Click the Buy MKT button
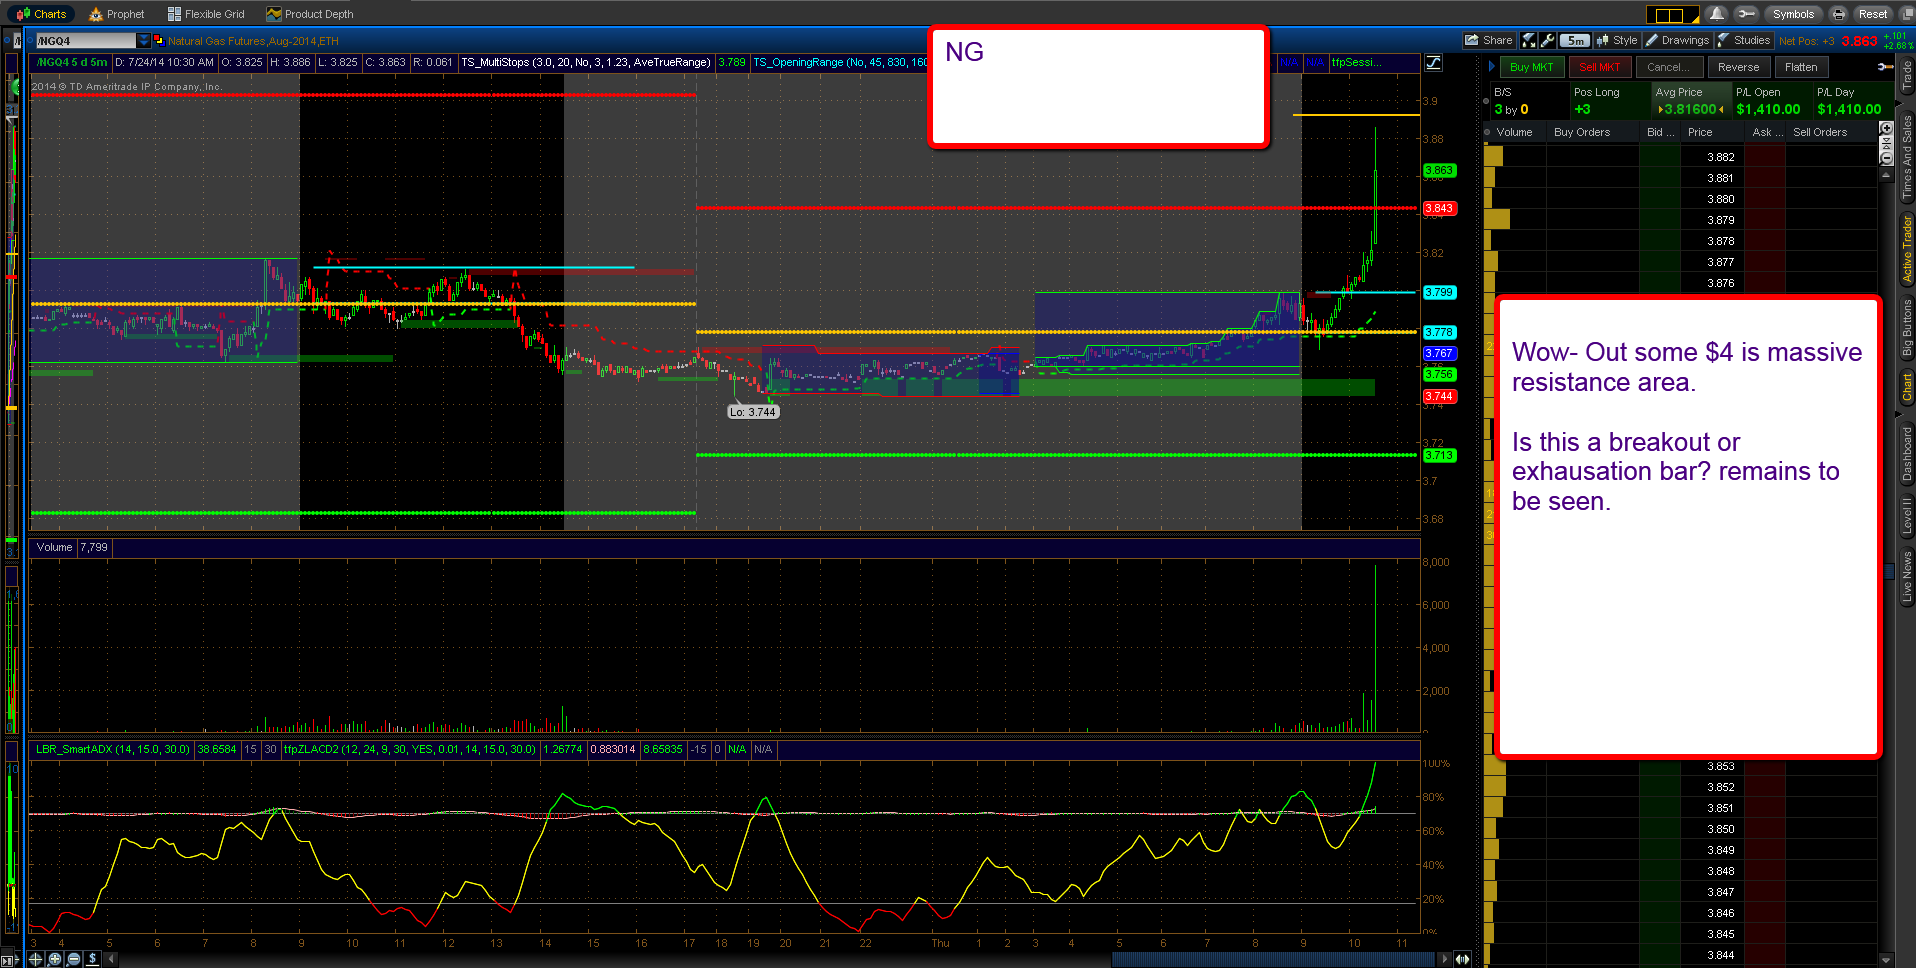This screenshot has width=1916, height=968. tap(1531, 67)
